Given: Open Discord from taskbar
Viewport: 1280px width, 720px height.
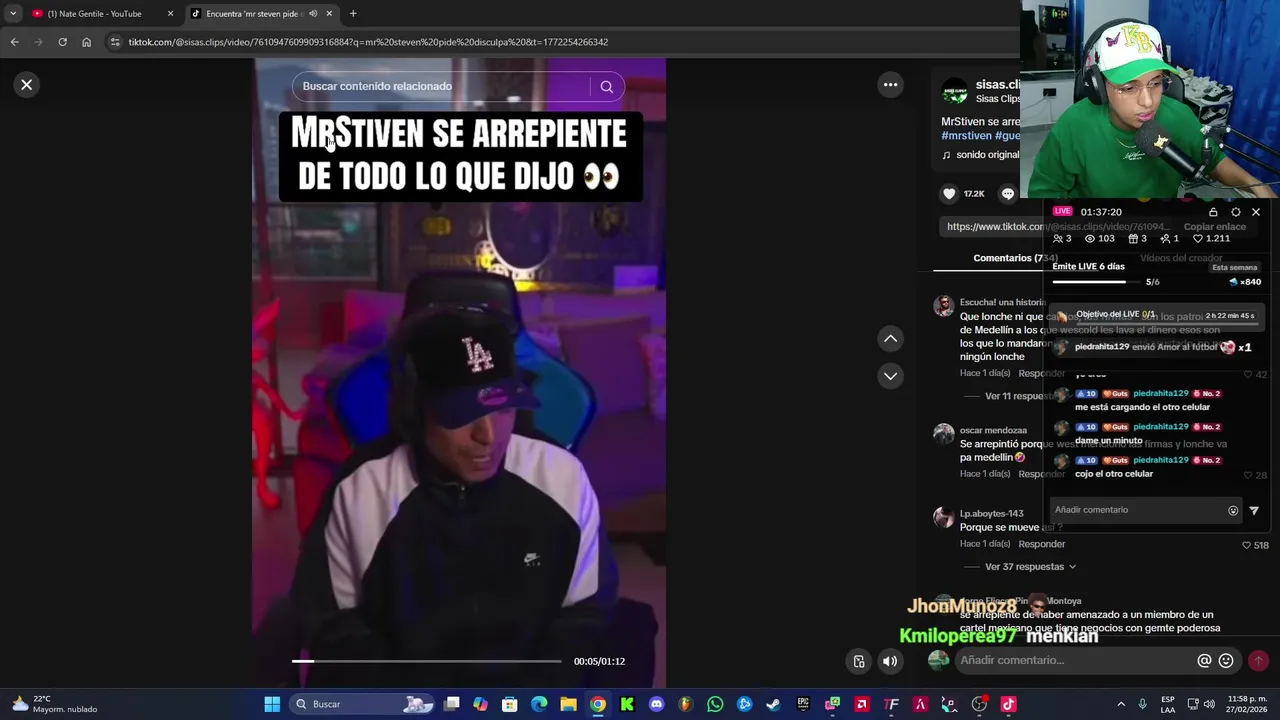Looking at the screenshot, I should (656, 704).
